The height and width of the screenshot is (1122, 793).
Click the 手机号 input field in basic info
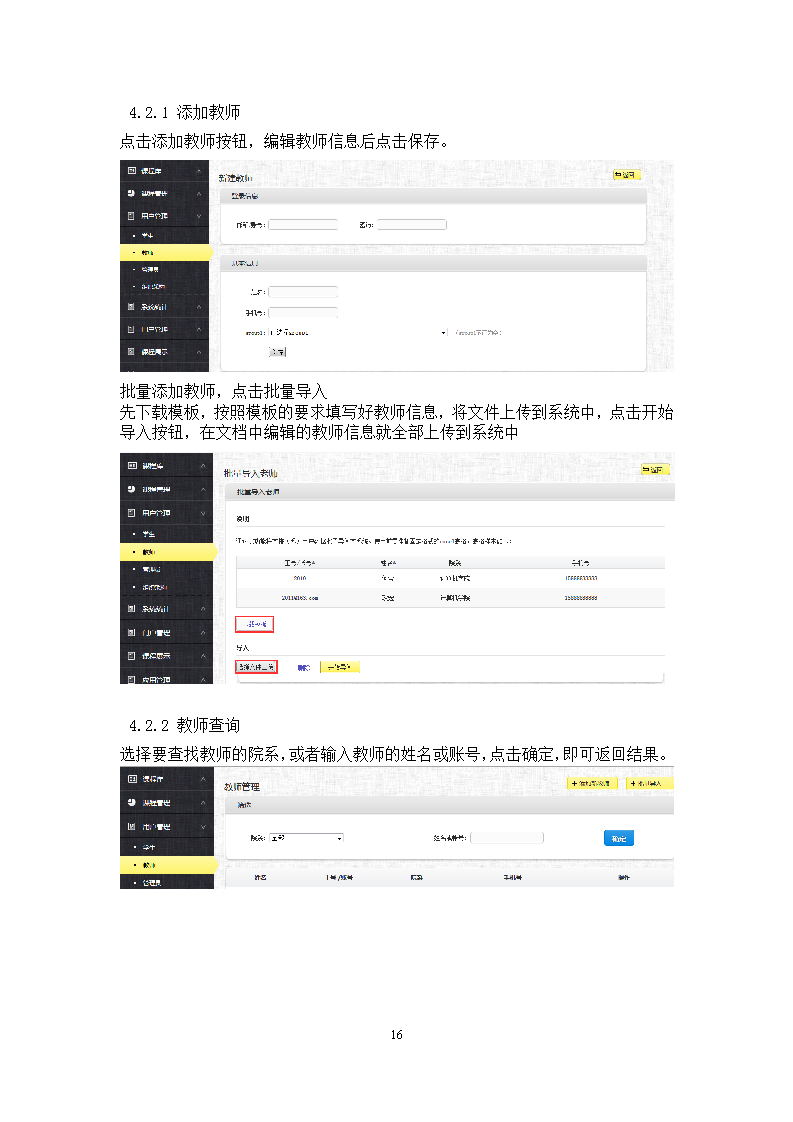[x=303, y=313]
